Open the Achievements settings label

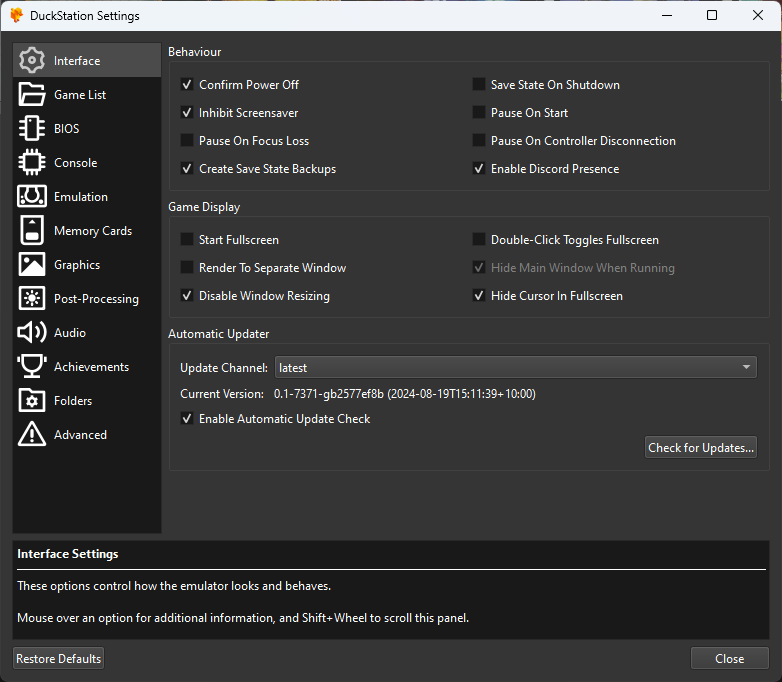91,367
